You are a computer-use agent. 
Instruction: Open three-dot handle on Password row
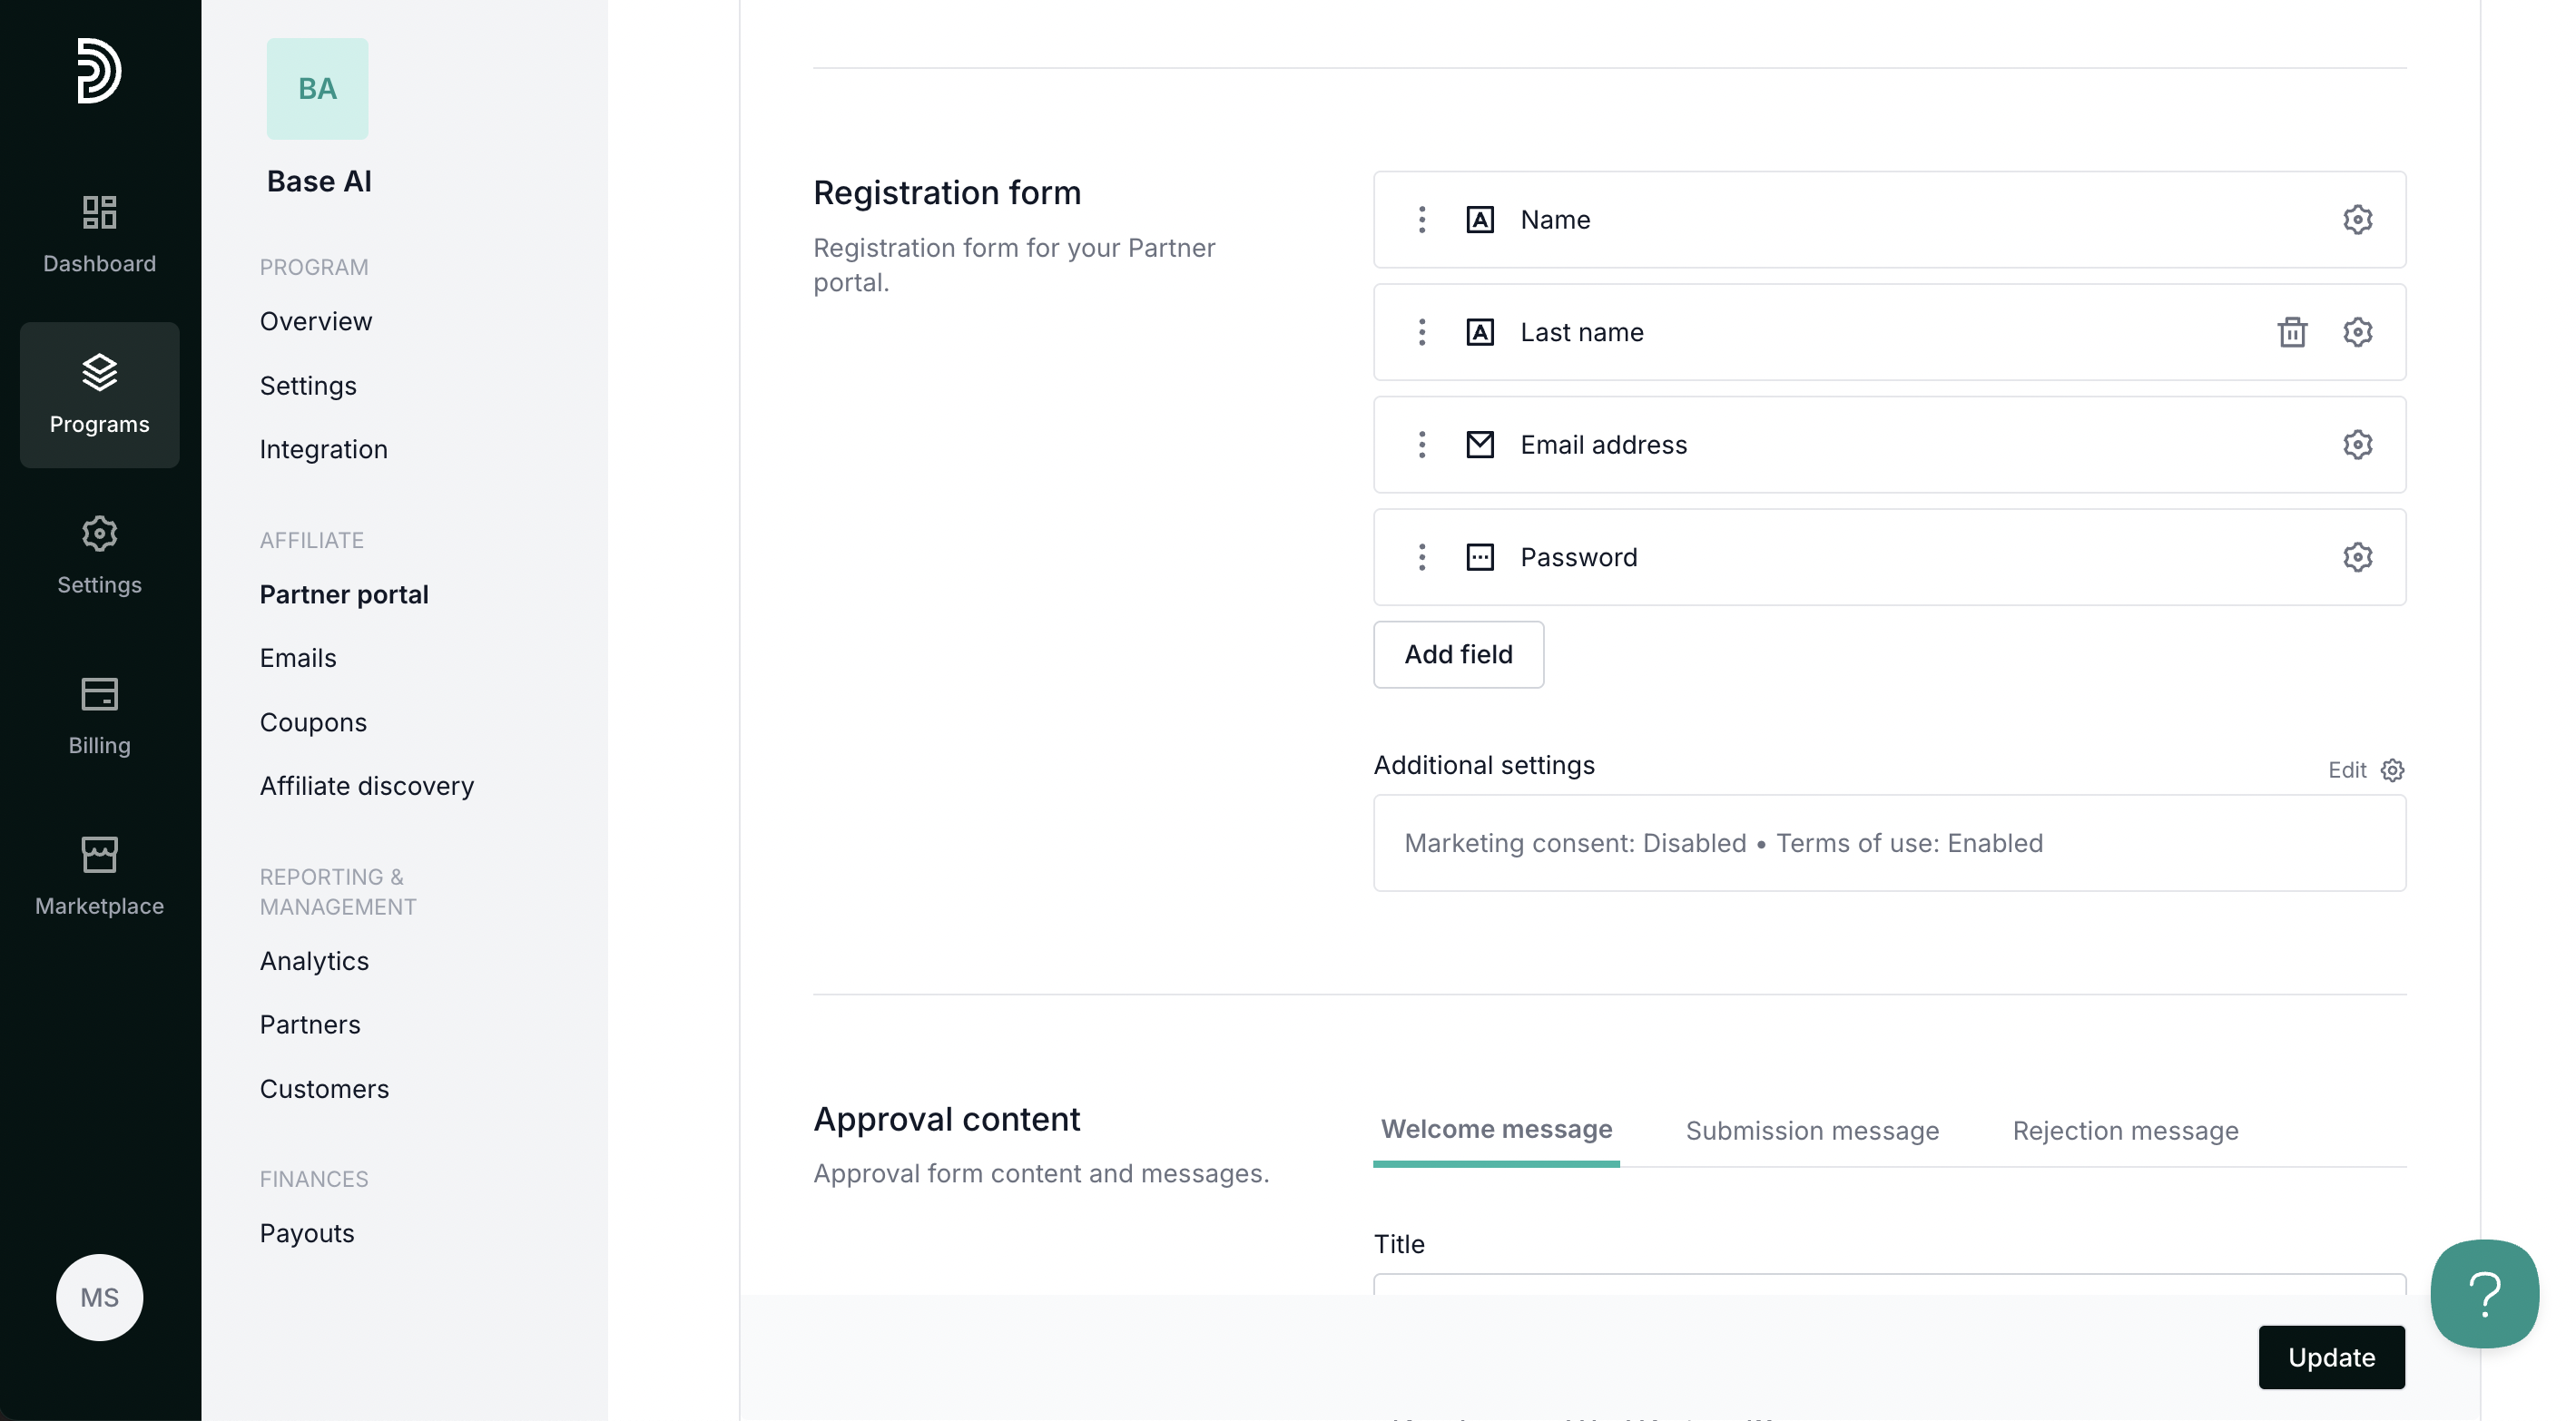tap(1421, 557)
